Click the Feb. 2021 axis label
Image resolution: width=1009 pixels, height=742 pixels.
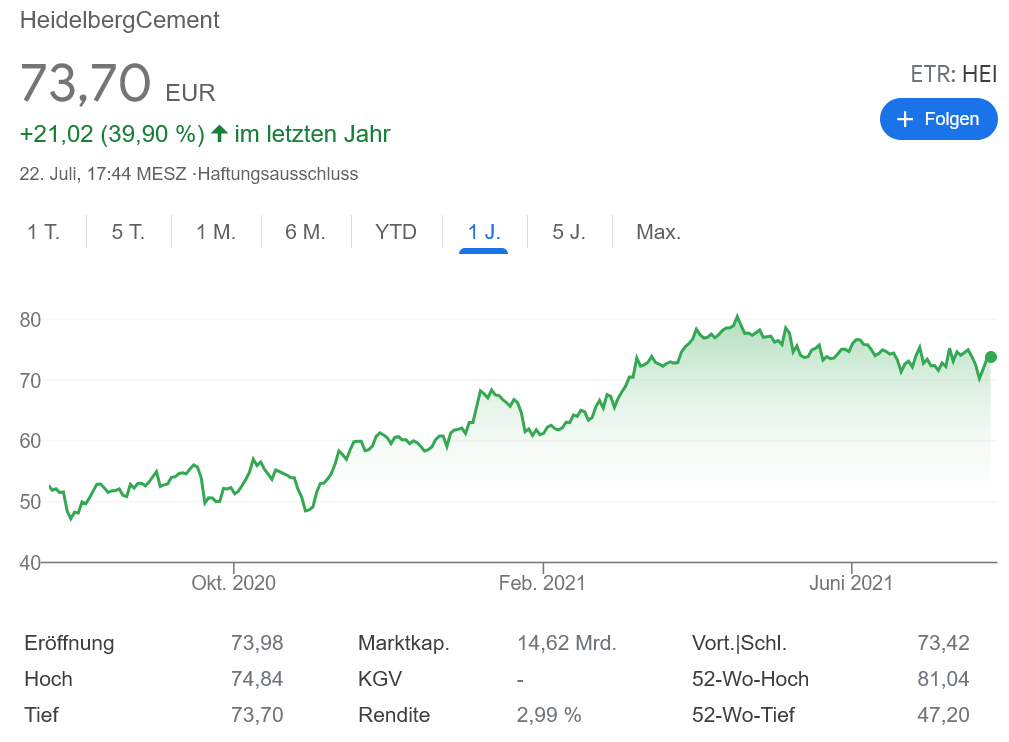(x=542, y=583)
